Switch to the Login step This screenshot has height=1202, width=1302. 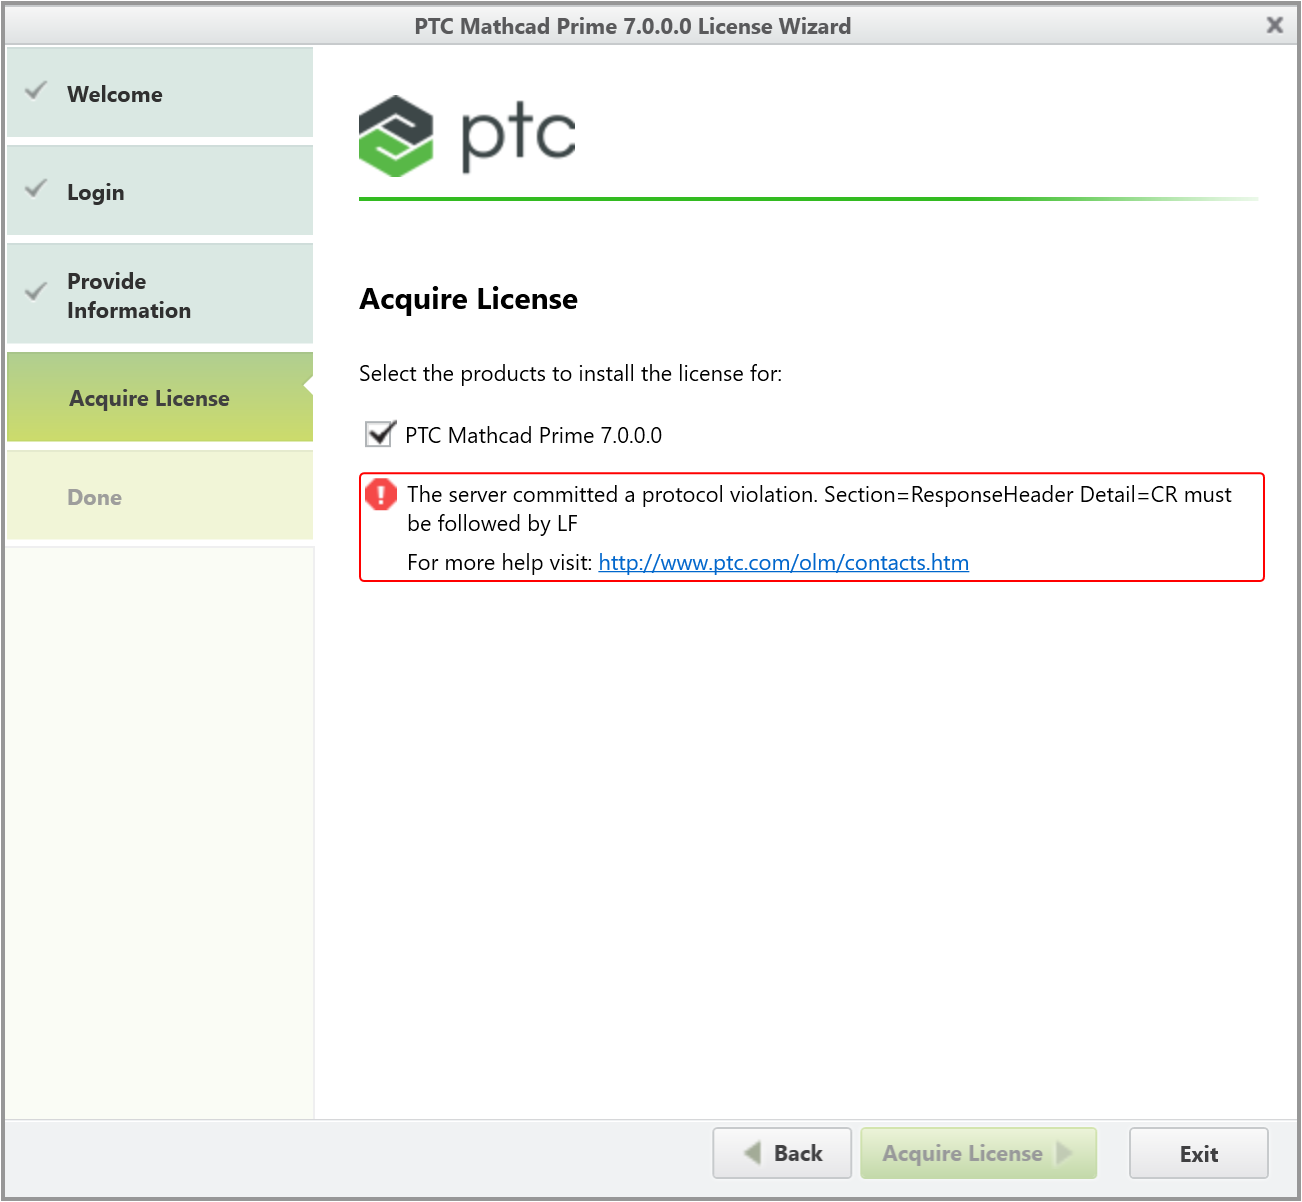[96, 191]
